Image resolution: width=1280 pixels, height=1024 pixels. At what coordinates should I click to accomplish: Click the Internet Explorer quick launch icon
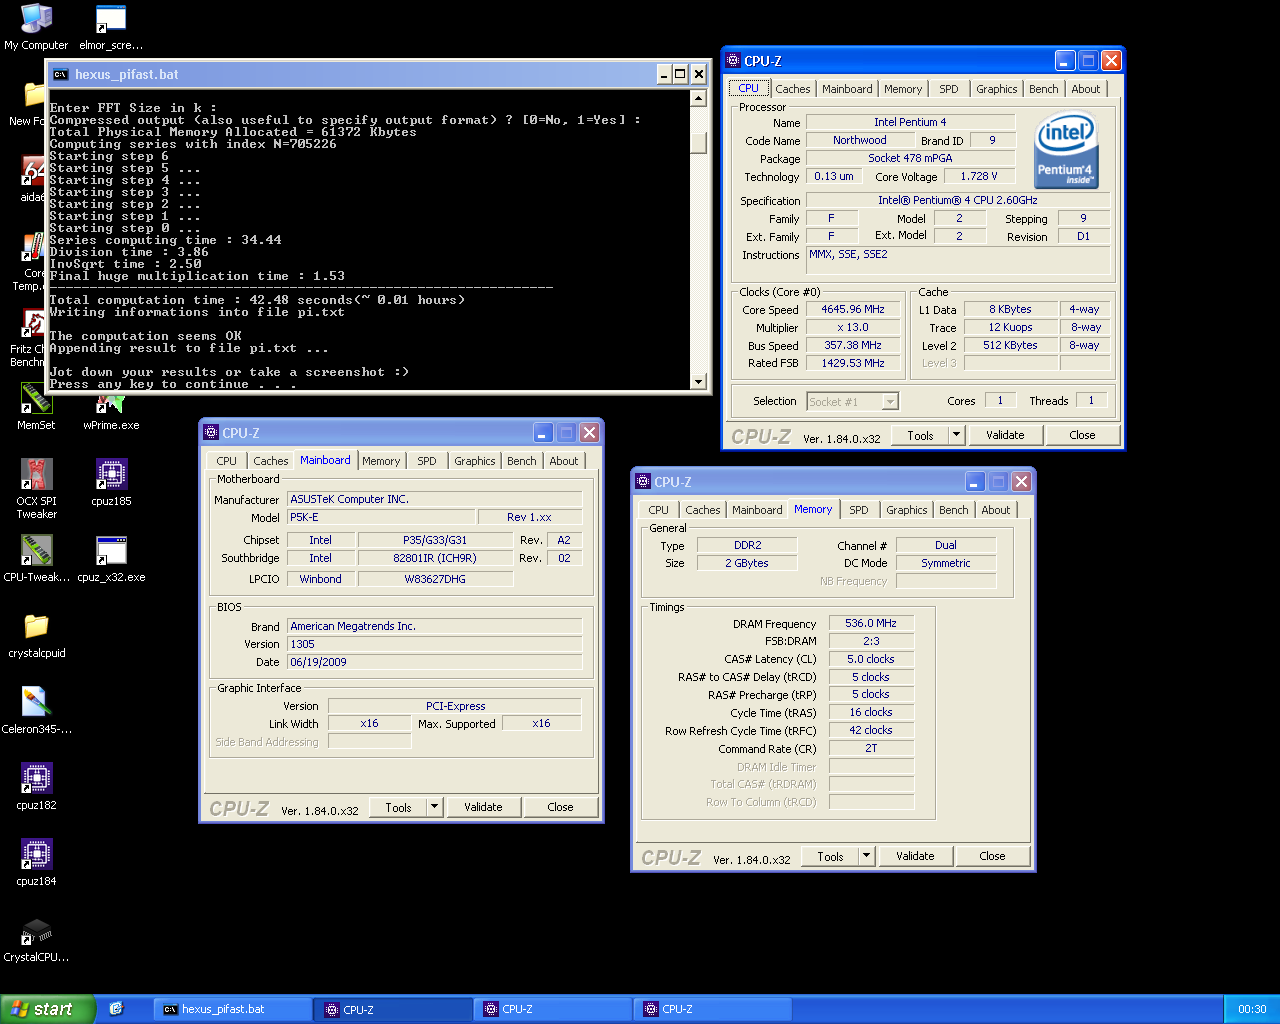click(x=116, y=1009)
